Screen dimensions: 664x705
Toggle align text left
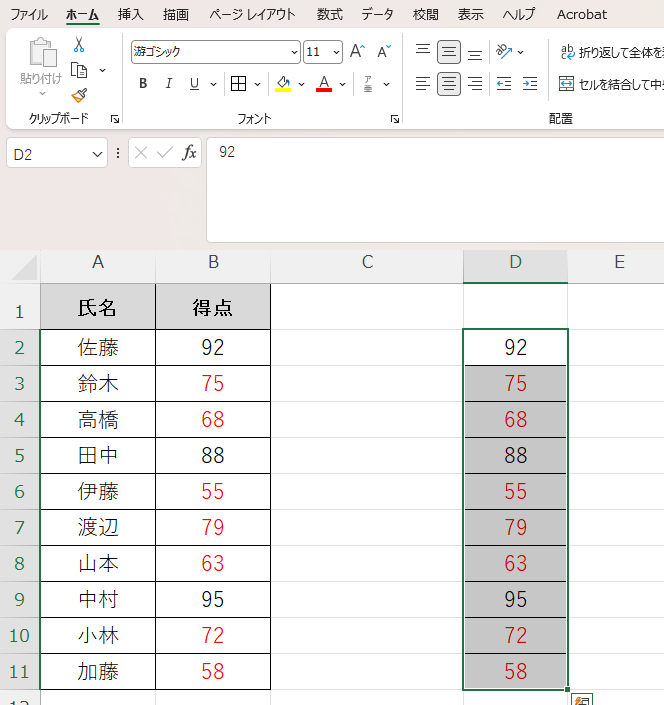coord(423,84)
